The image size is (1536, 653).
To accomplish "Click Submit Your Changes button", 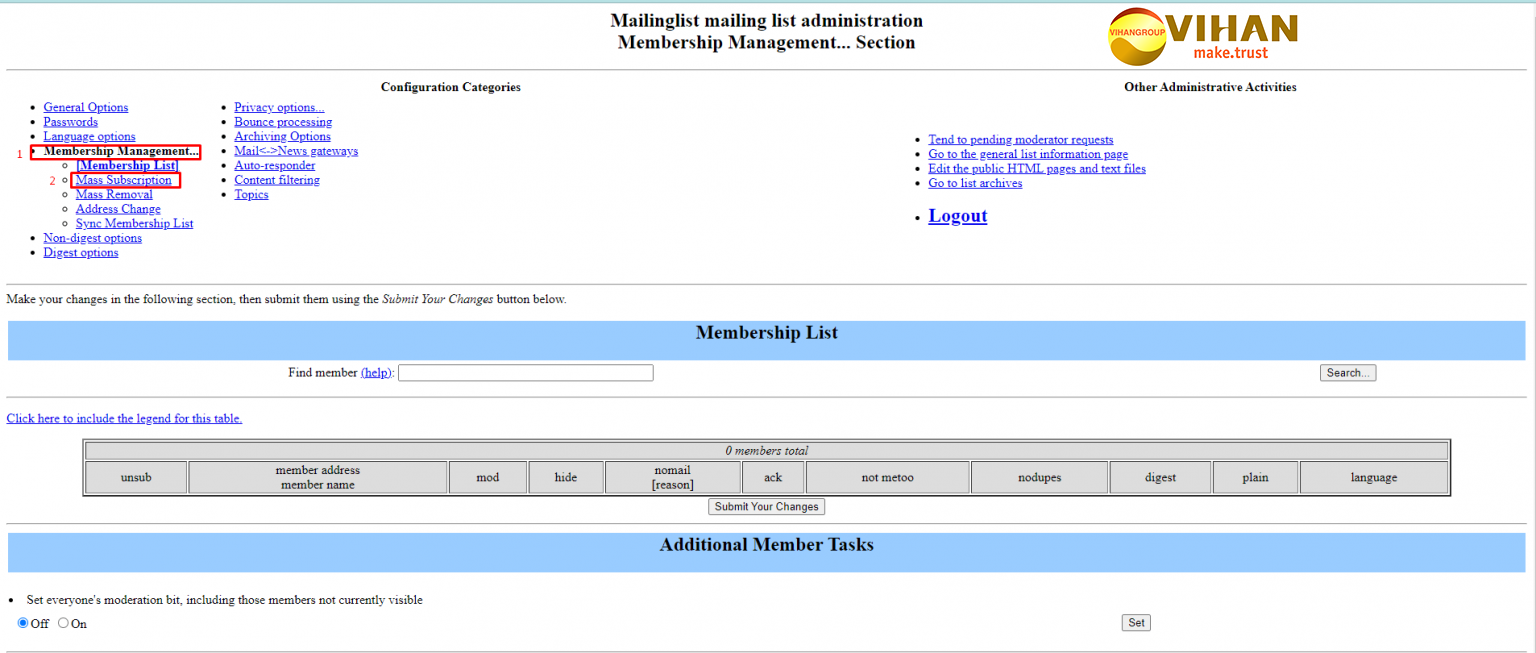I will pyautogui.click(x=766, y=507).
